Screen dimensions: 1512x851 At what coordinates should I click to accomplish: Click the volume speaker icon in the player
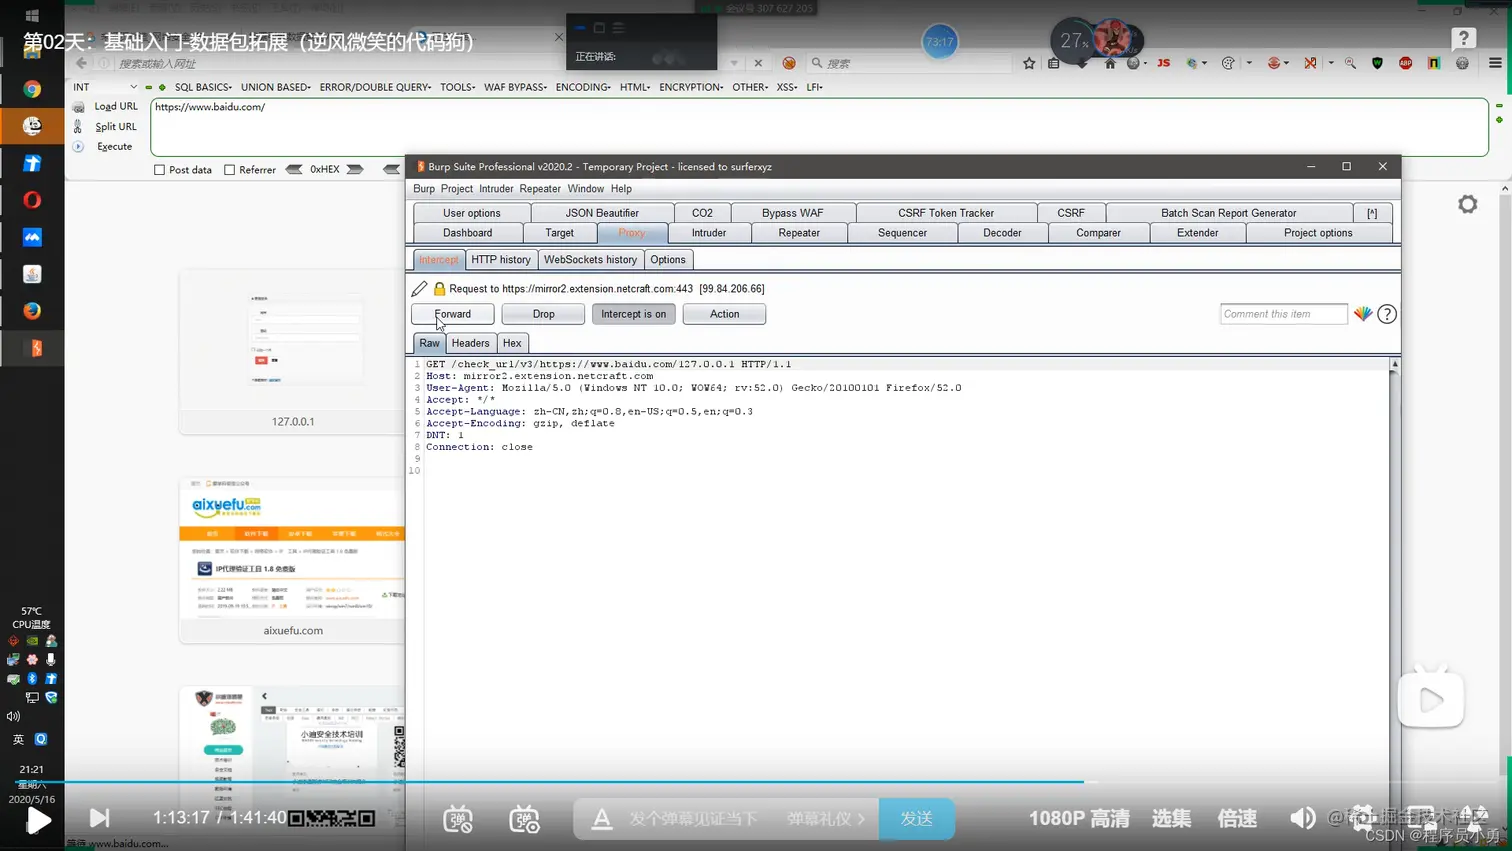pos(1302,818)
